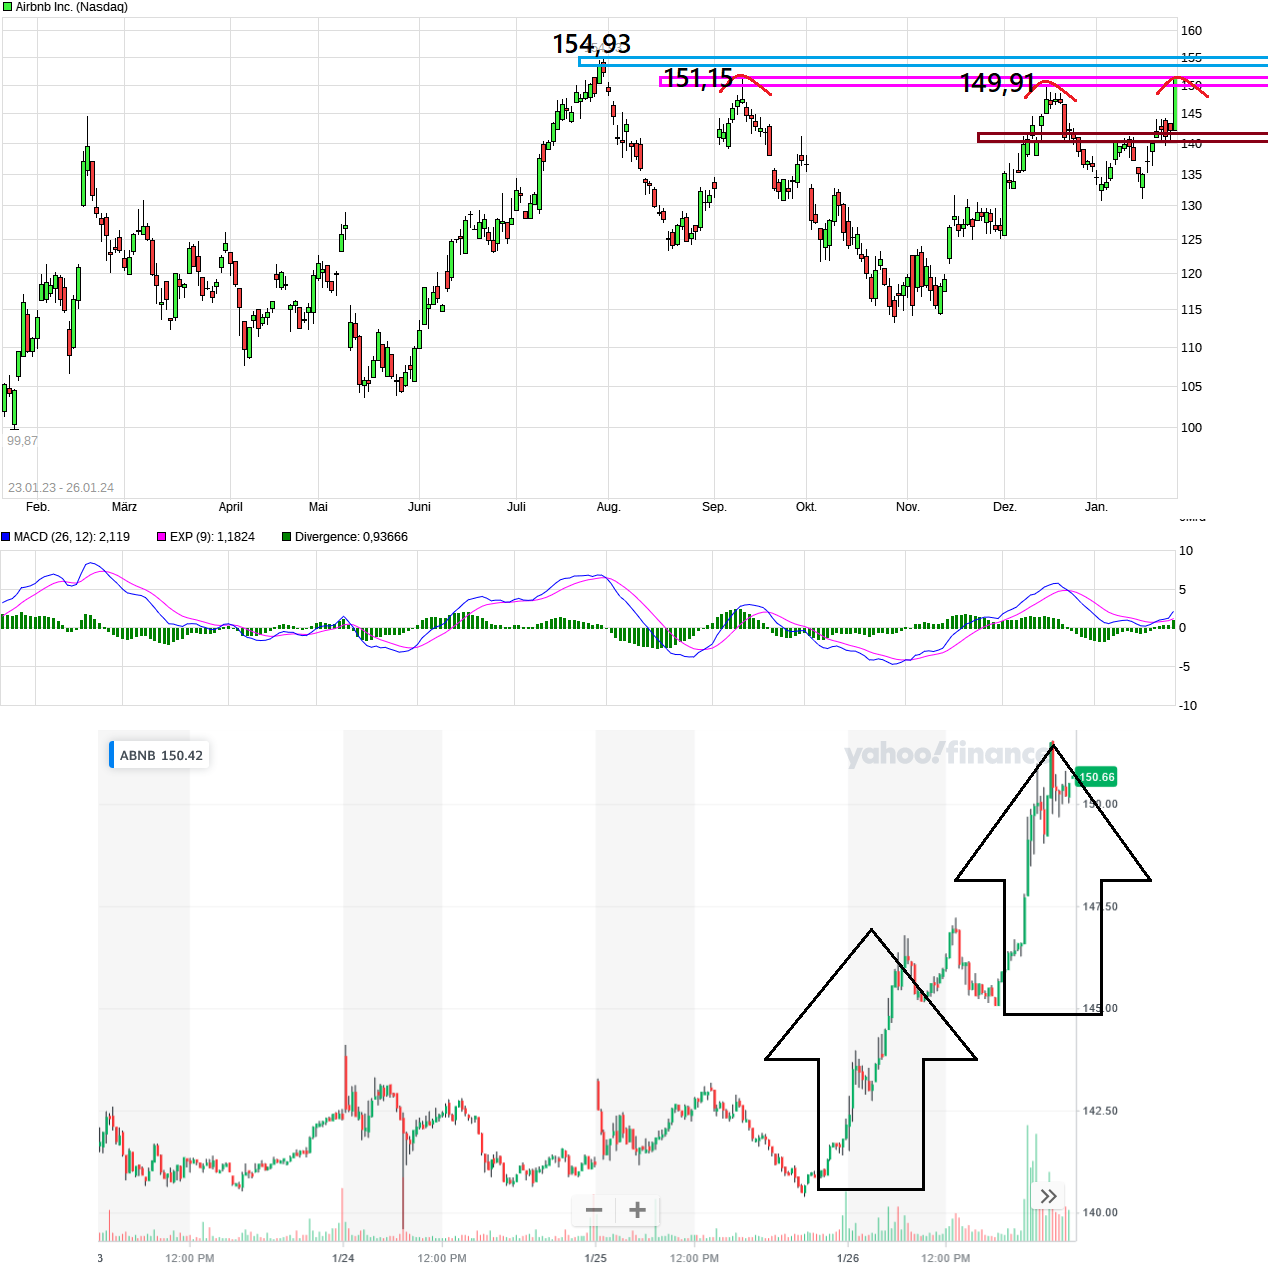This screenshot has width=1268, height=1284.
Task: Select the green 150.66 price tag
Action: [1095, 776]
